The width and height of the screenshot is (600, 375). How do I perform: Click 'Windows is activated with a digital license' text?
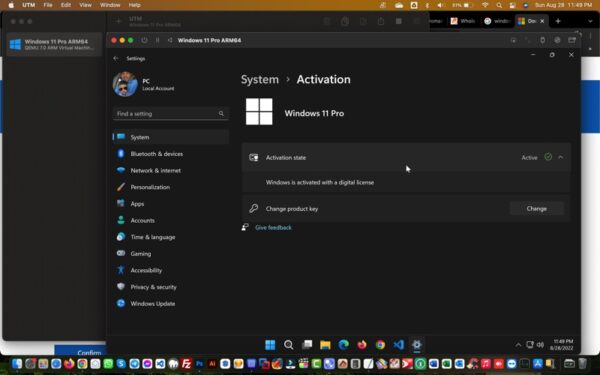click(320, 183)
